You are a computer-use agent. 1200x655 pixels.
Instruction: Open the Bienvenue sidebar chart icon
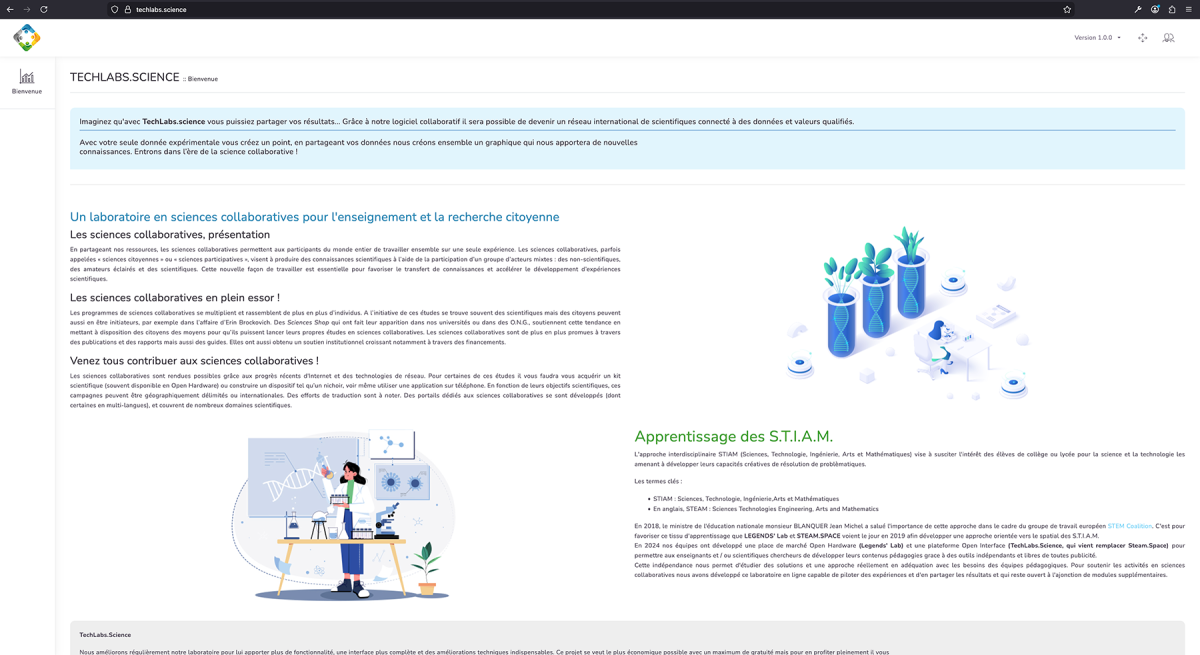(x=27, y=77)
